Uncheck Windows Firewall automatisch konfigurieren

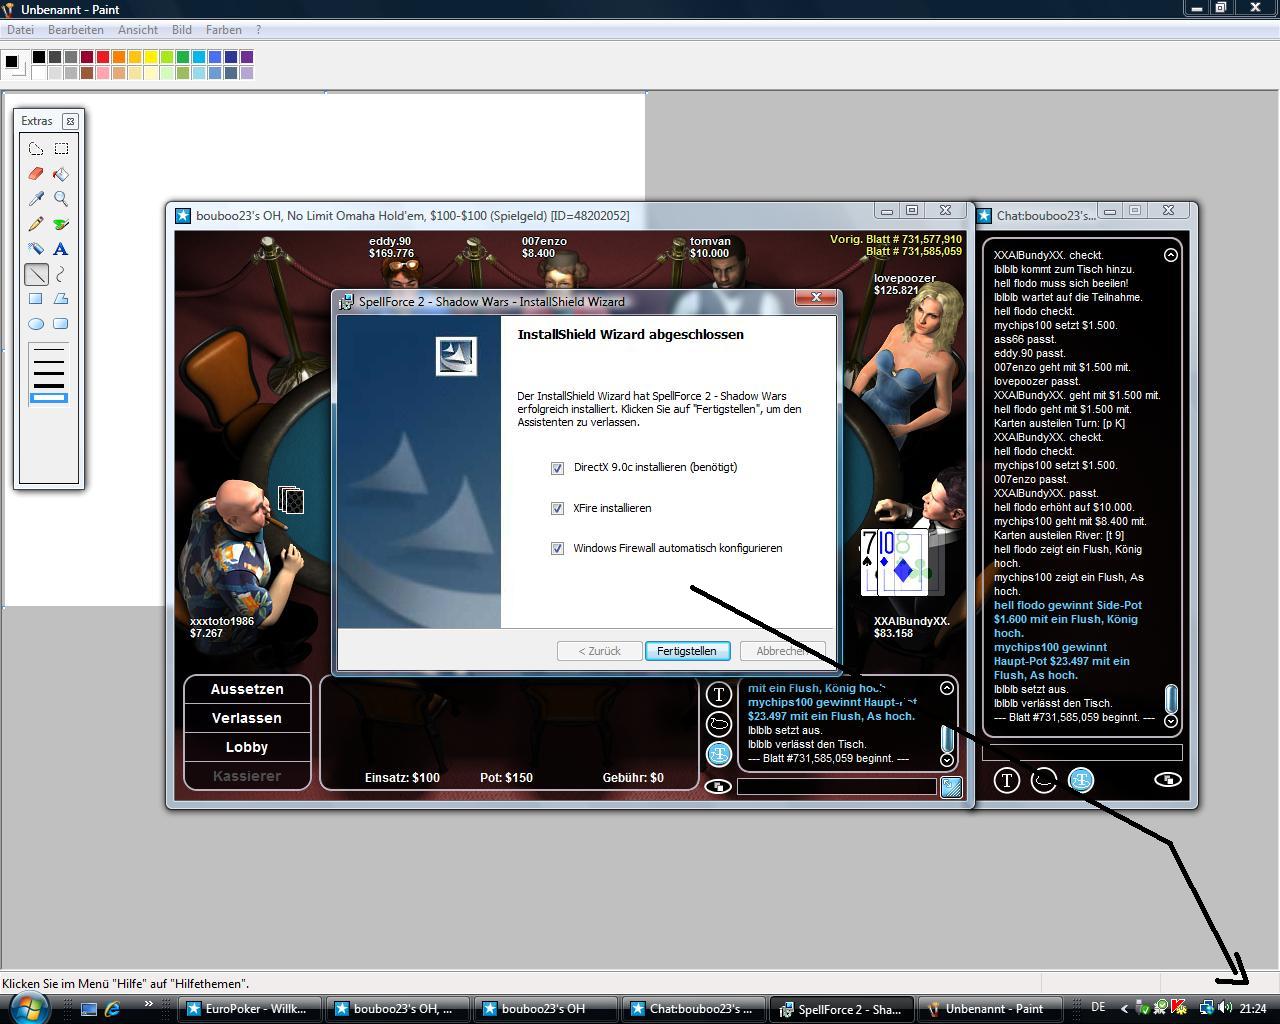click(557, 548)
